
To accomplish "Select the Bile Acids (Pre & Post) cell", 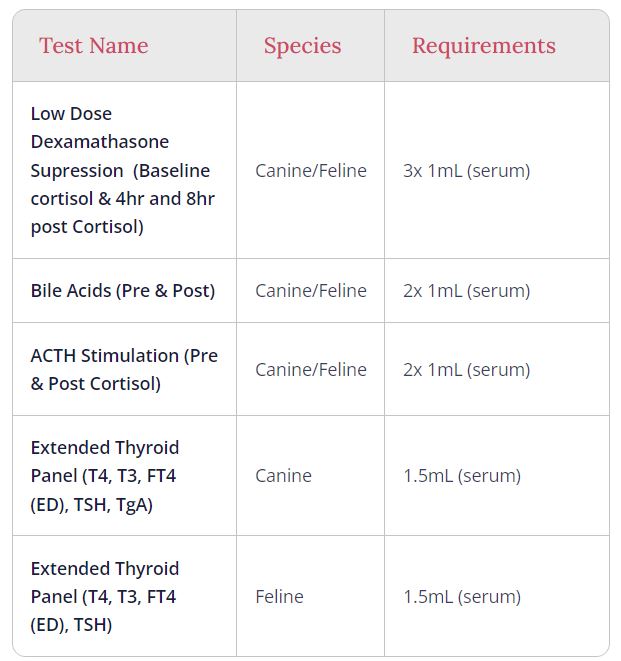I will coord(123,291).
